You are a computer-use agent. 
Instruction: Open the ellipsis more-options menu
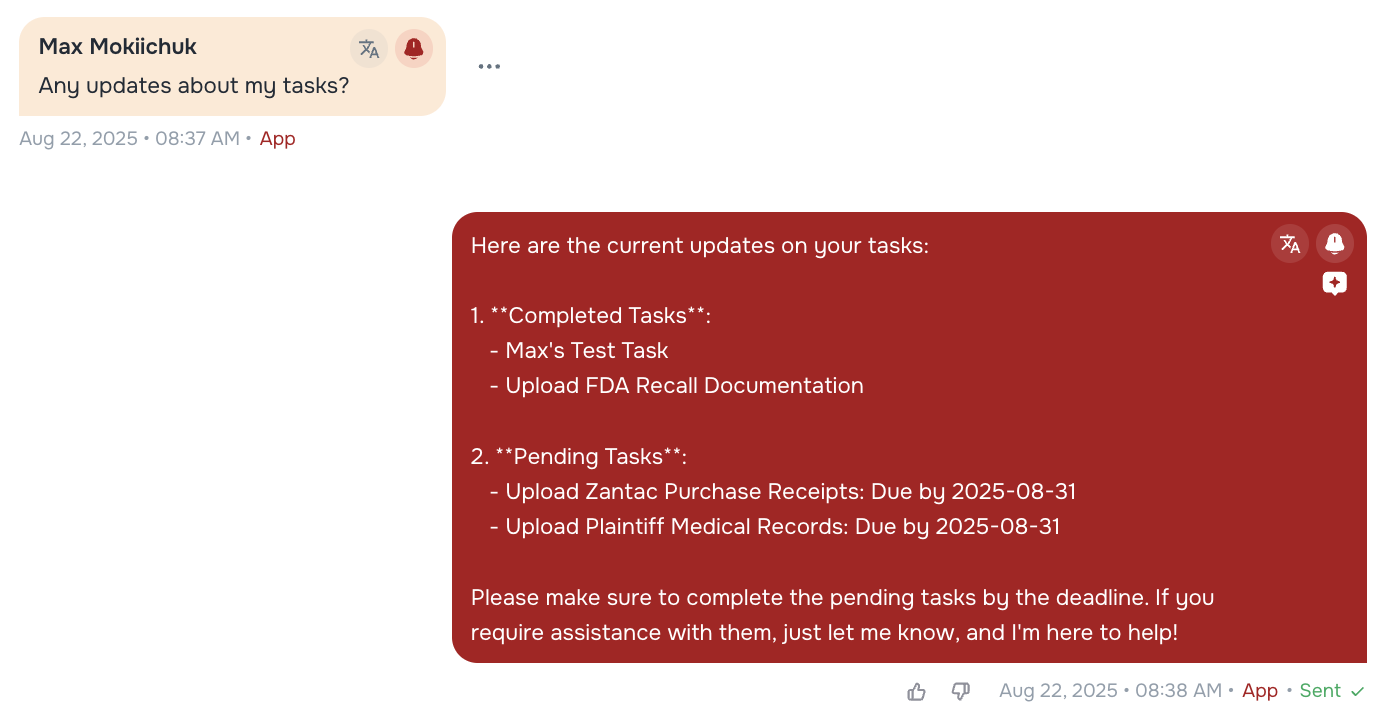pos(489,66)
